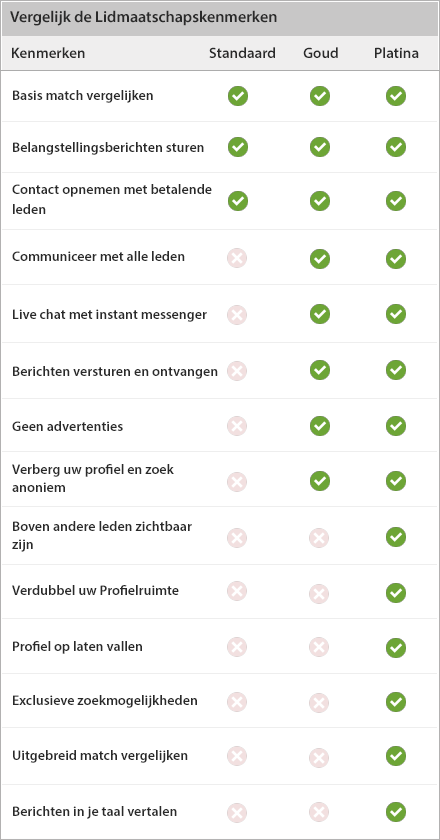This screenshot has height=840, width=440.
Task: Click Platina checkmark for Contact opnemen row
Action: [396, 201]
